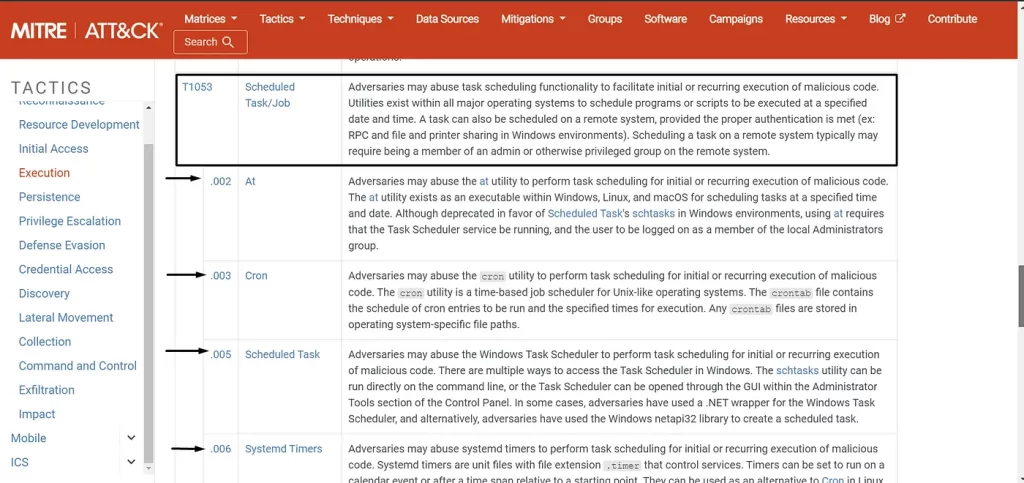This screenshot has width=1024, height=483.
Task: Click the Search magnifier button
Action: pyautogui.click(x=210, y=42)
